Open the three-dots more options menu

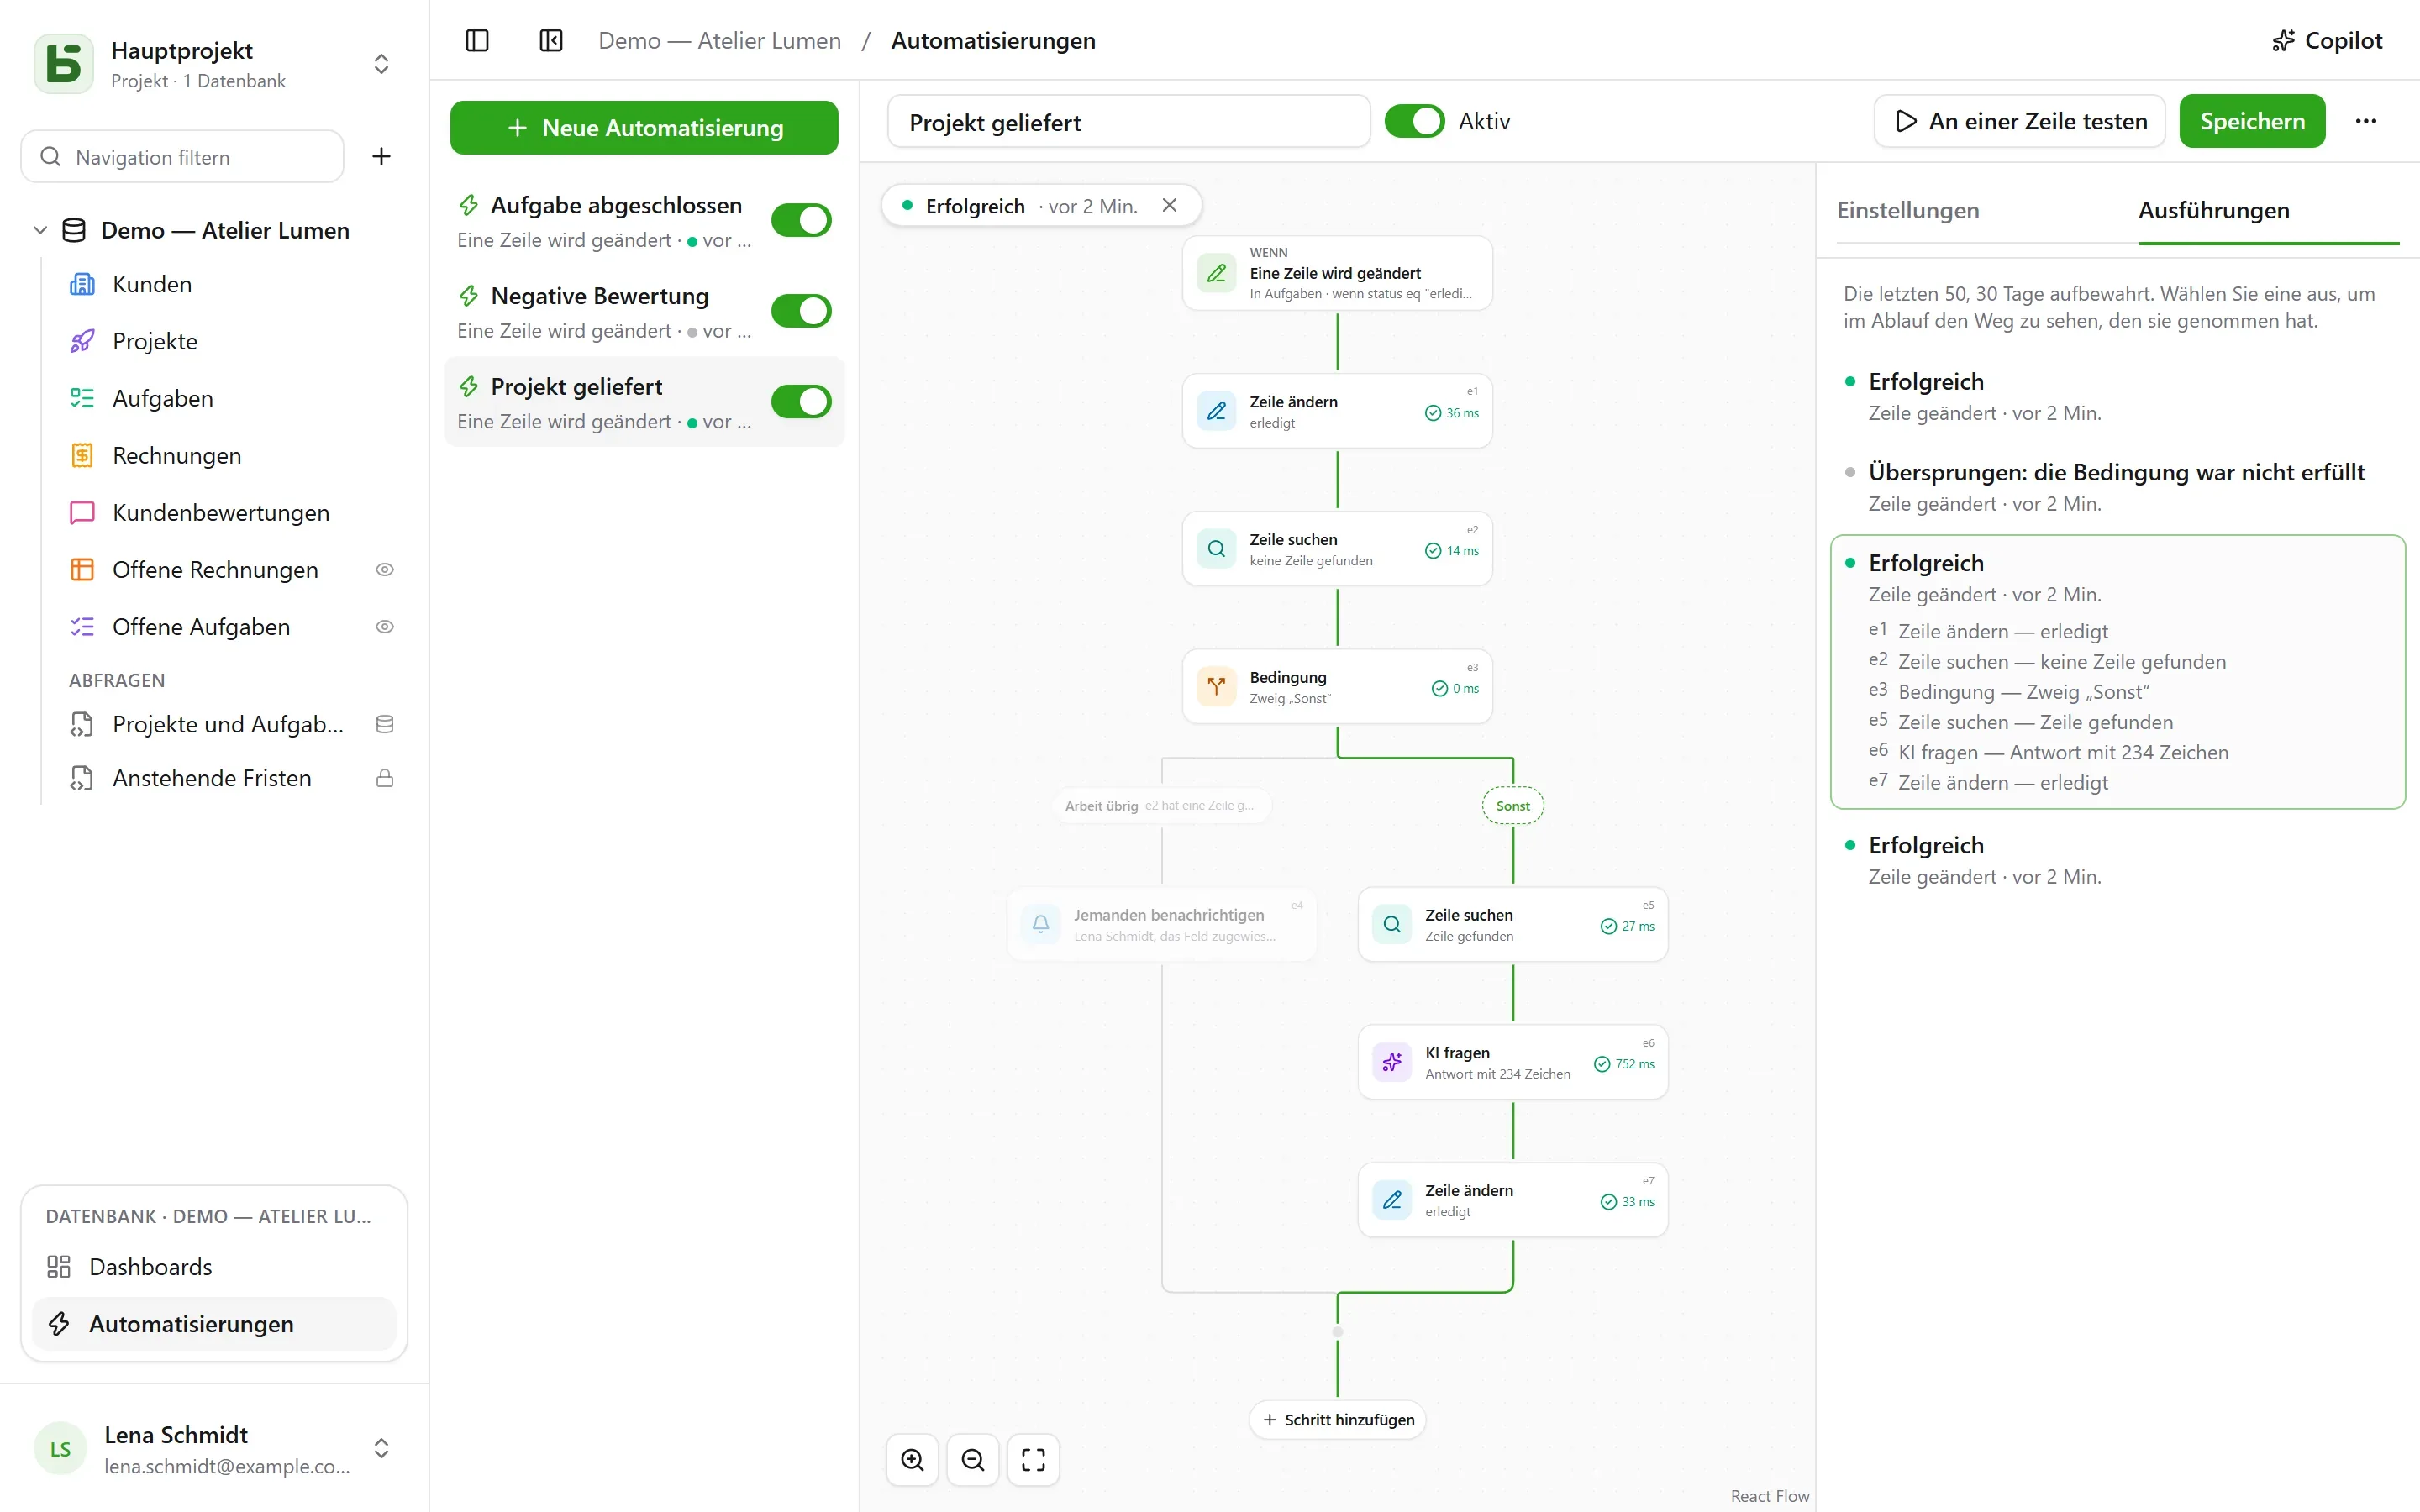click(x=2365, y=121)
